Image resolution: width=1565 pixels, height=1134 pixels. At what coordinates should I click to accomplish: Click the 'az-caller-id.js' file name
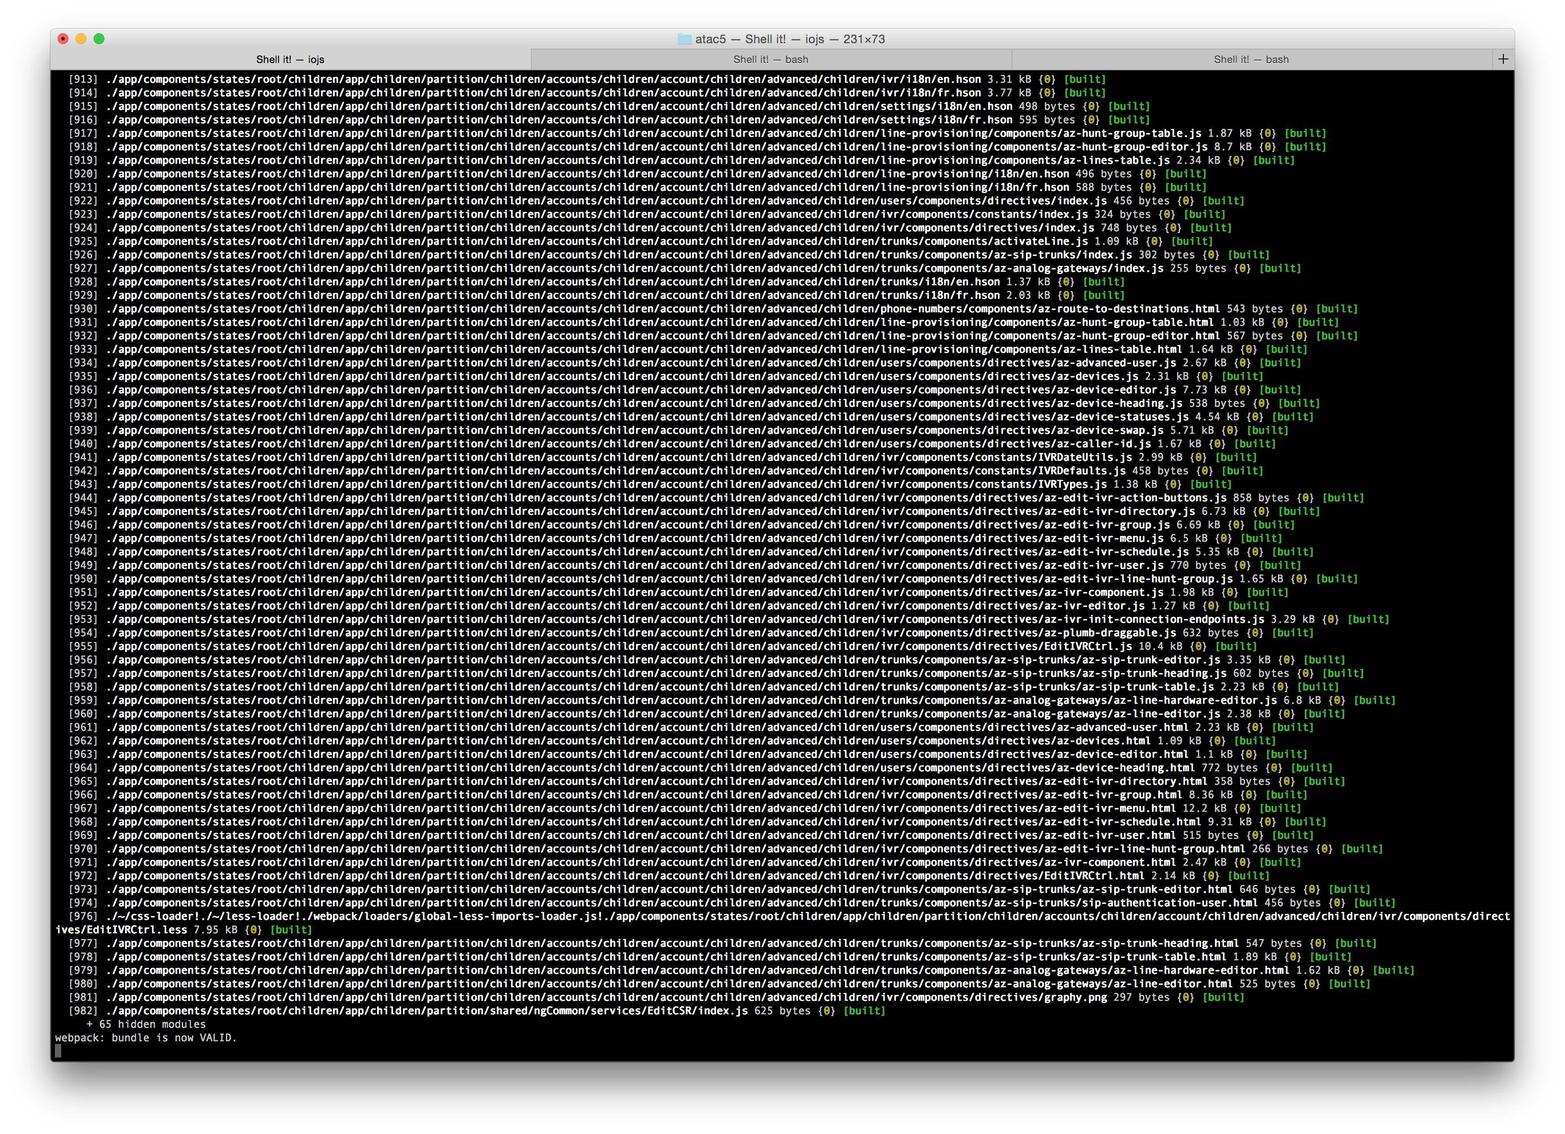point(1104,443)
